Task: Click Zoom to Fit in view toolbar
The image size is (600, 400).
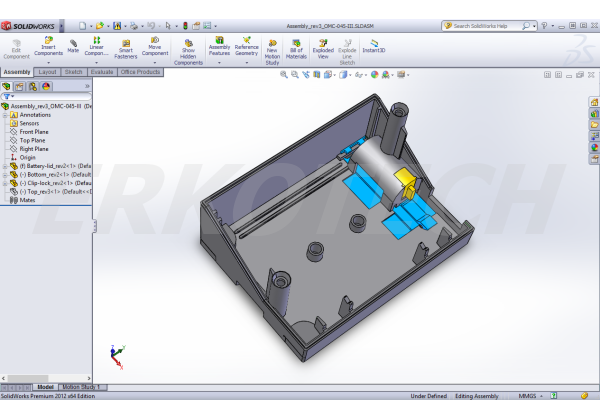Action: pos(285,73)
